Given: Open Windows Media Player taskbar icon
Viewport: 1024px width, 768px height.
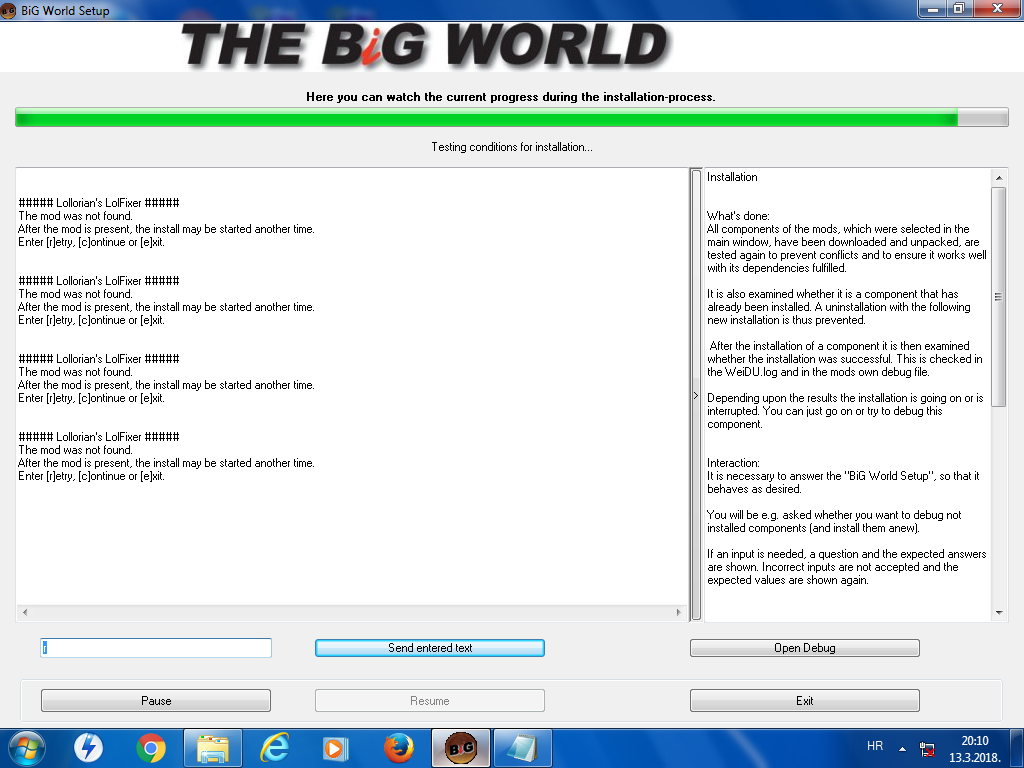Looking at the screenshot, I should 337,748.
